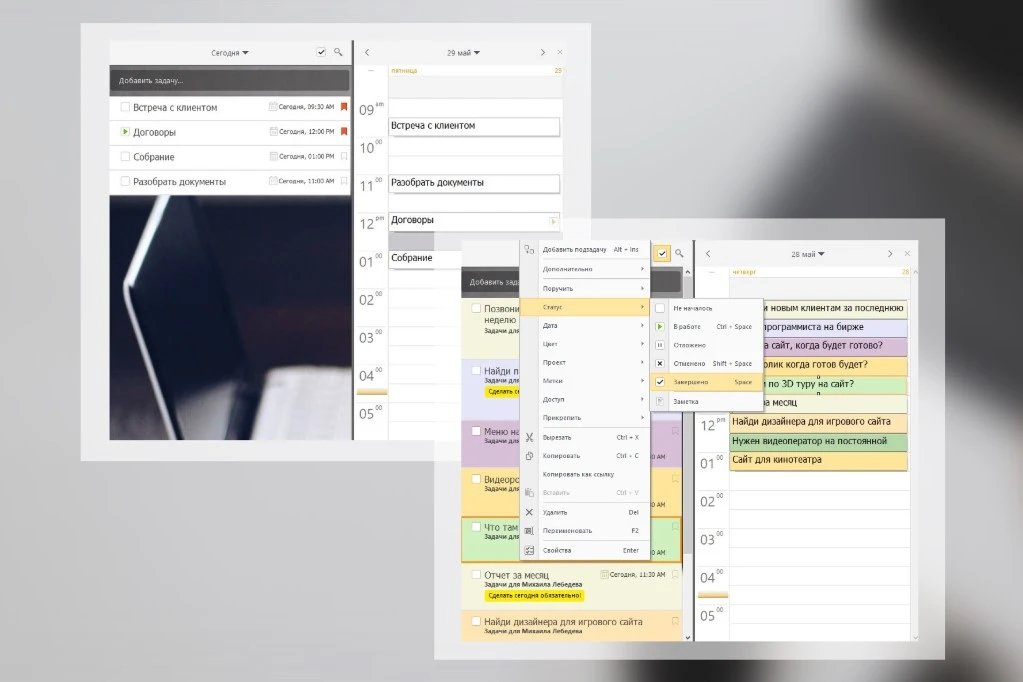Open the 29 май date dropdown
1023x682 pixels.
[464, 52]
